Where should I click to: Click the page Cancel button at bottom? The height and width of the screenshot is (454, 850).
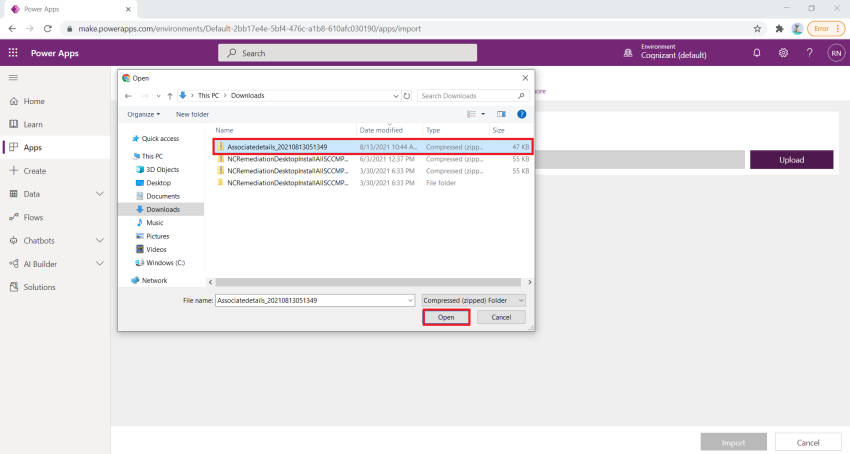coord(808,443)
